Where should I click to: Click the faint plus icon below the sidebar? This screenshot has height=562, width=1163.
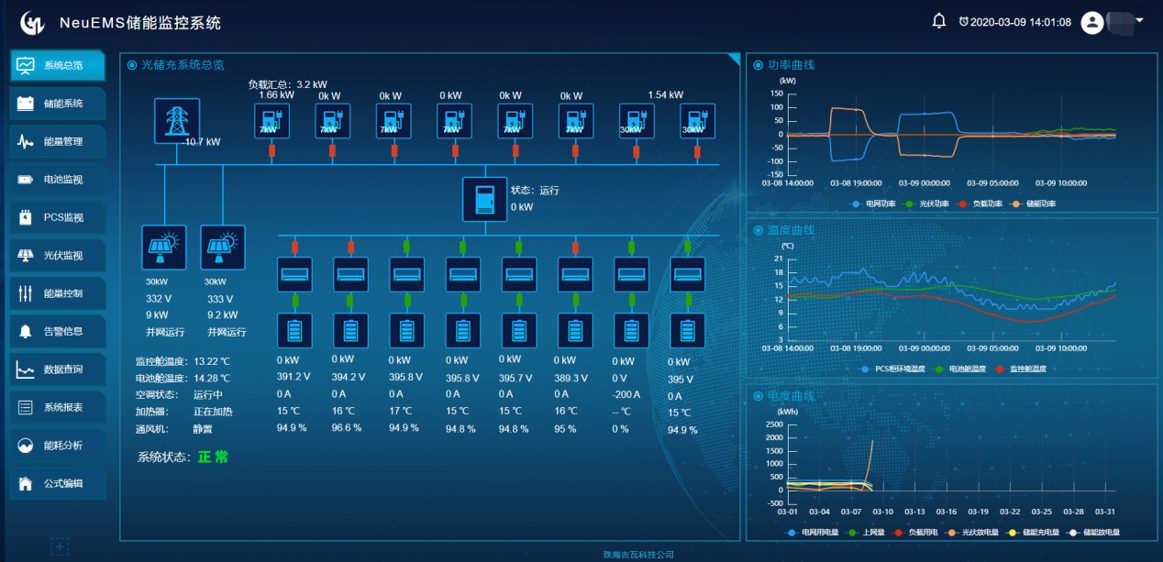[59, 547]
